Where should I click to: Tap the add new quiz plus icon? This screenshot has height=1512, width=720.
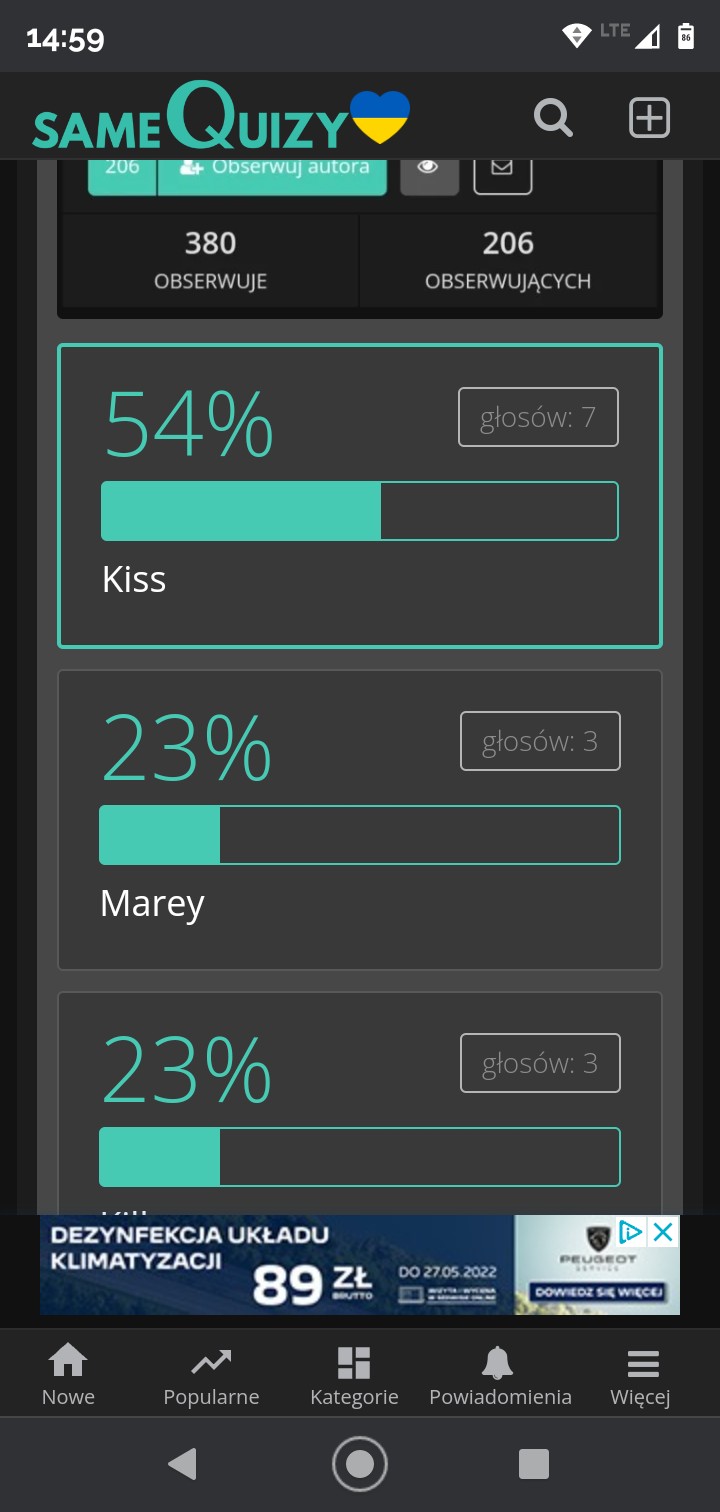[x=649, y=118]
